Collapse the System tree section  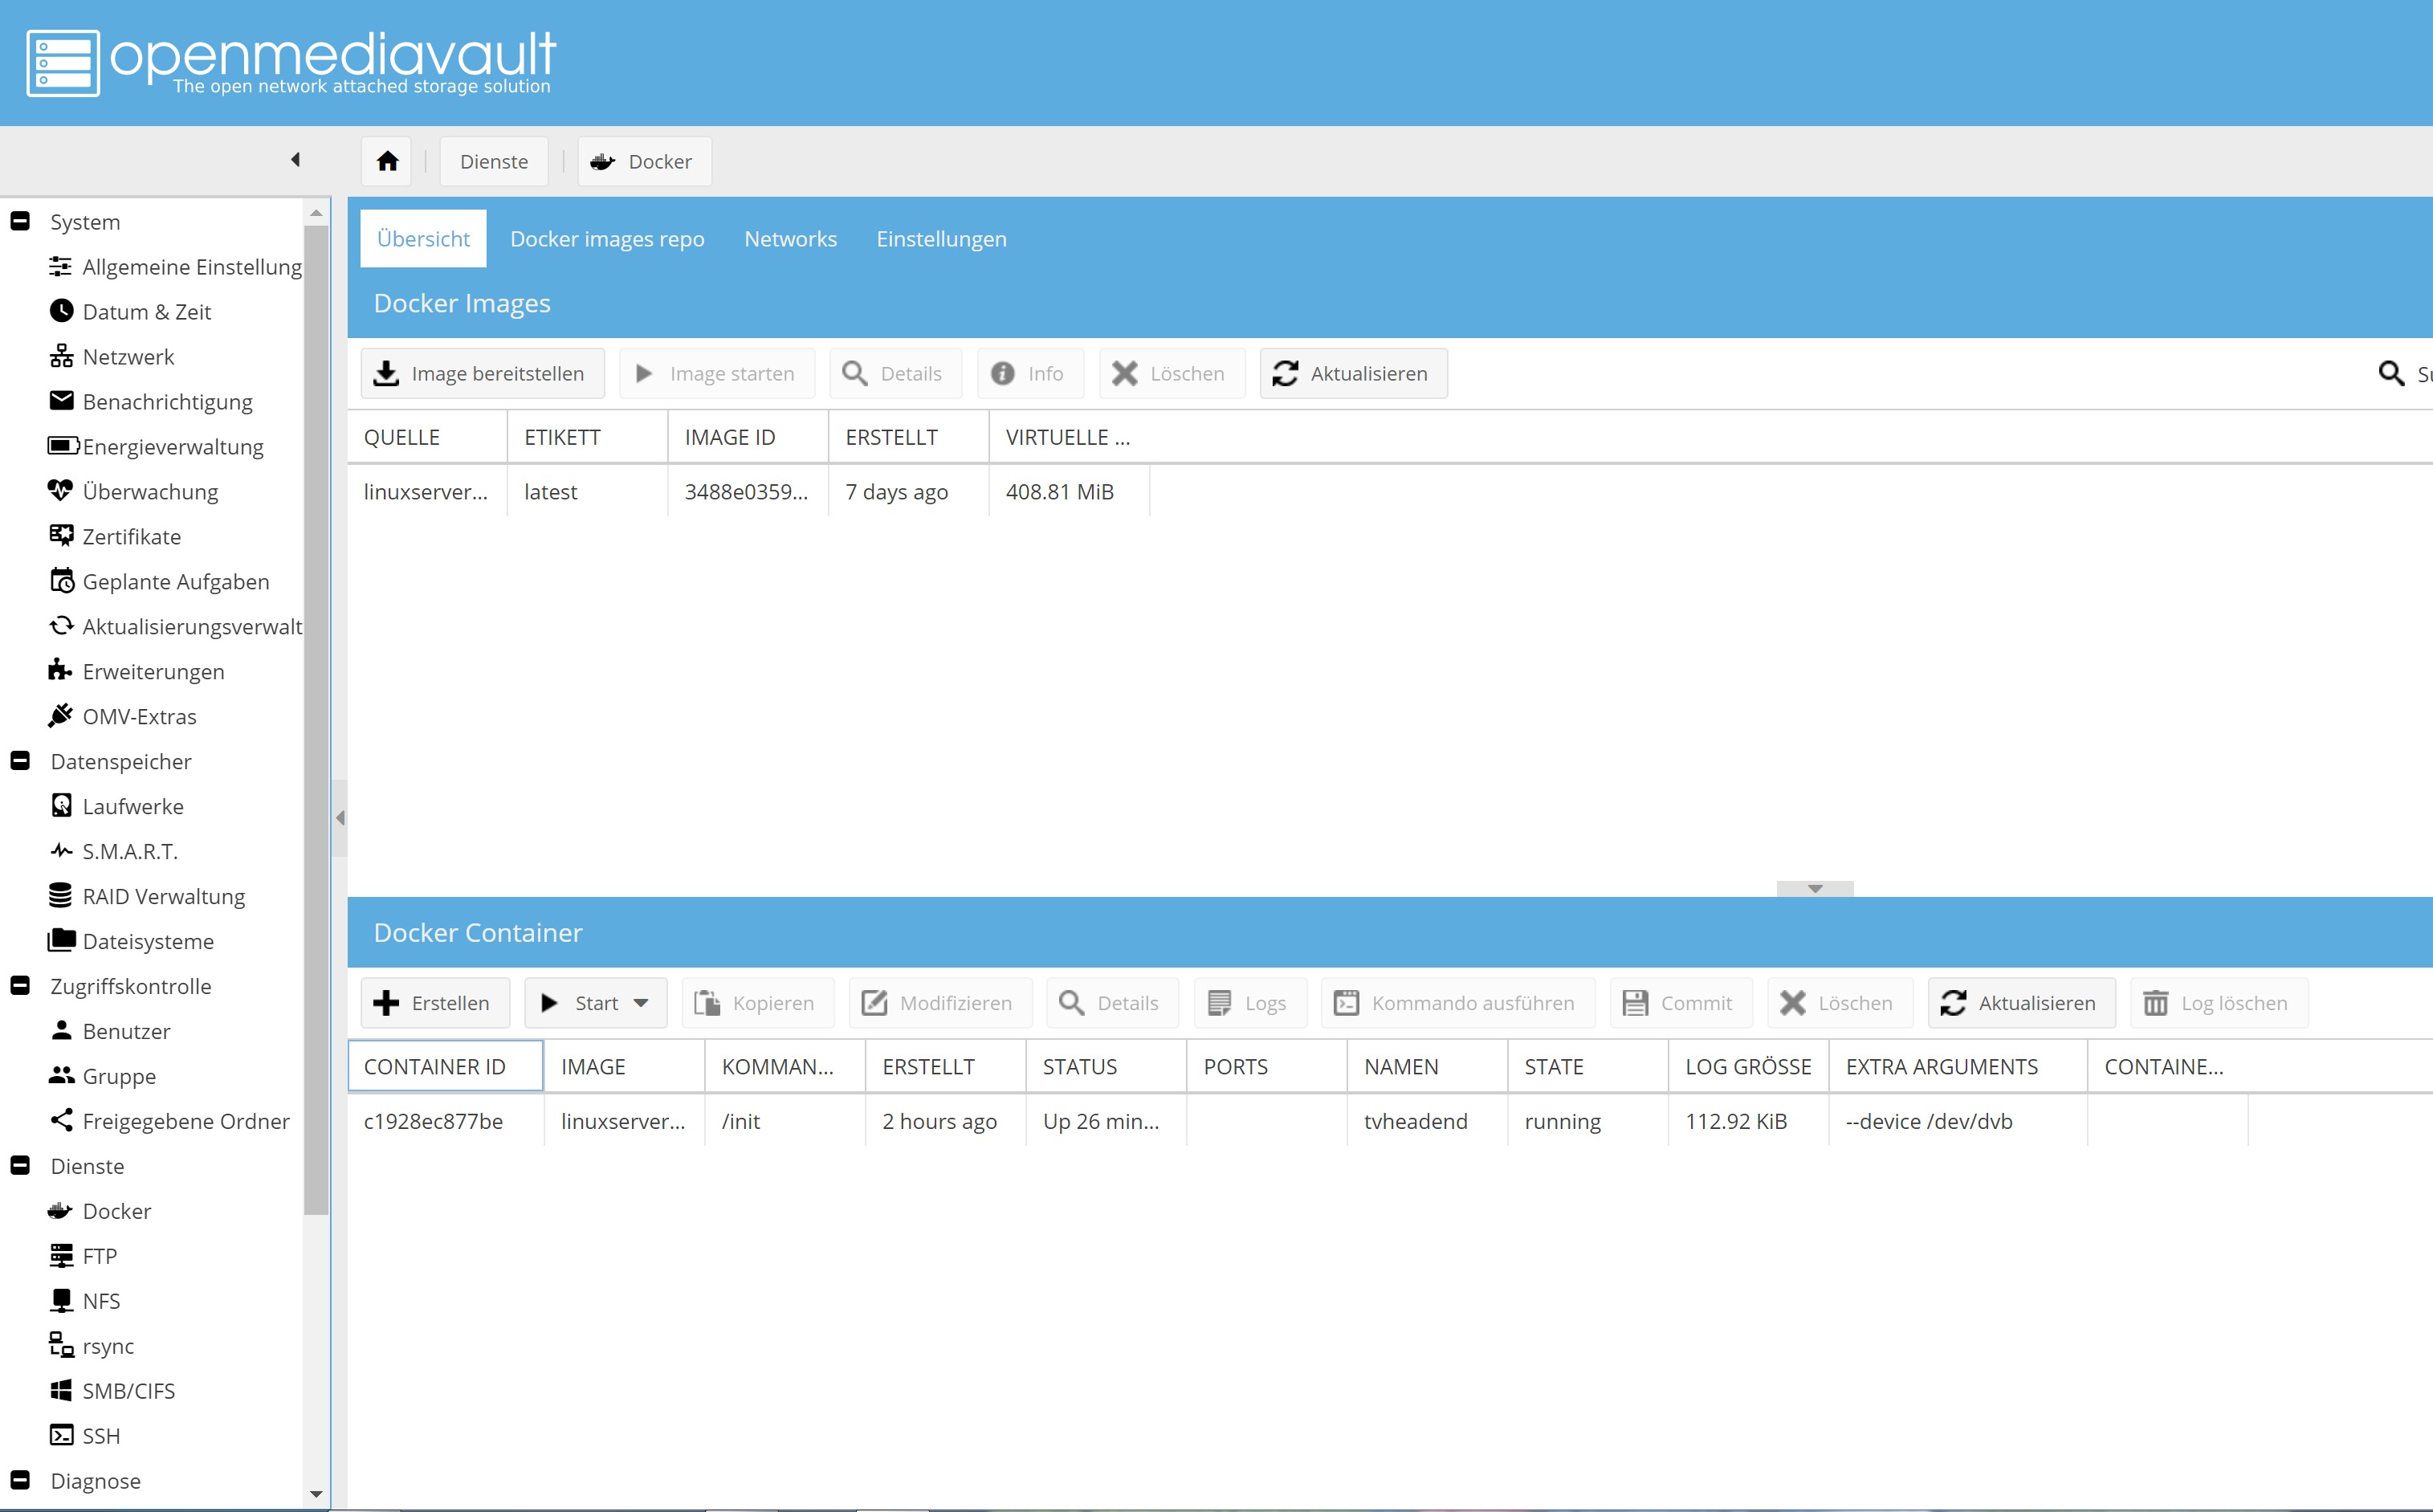click(x=20, y=221)
